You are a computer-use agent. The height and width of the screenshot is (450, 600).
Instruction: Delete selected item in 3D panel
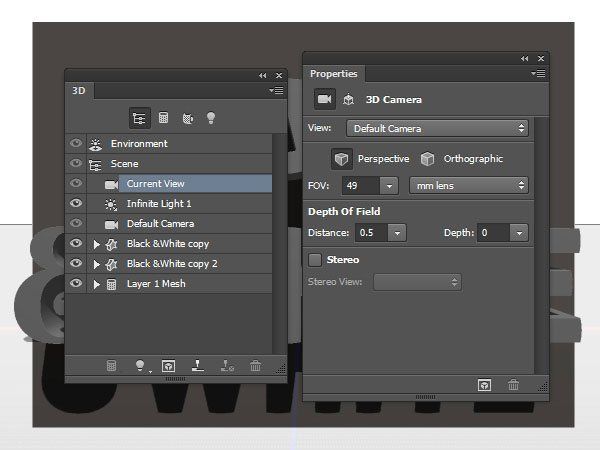pos(255,366)
